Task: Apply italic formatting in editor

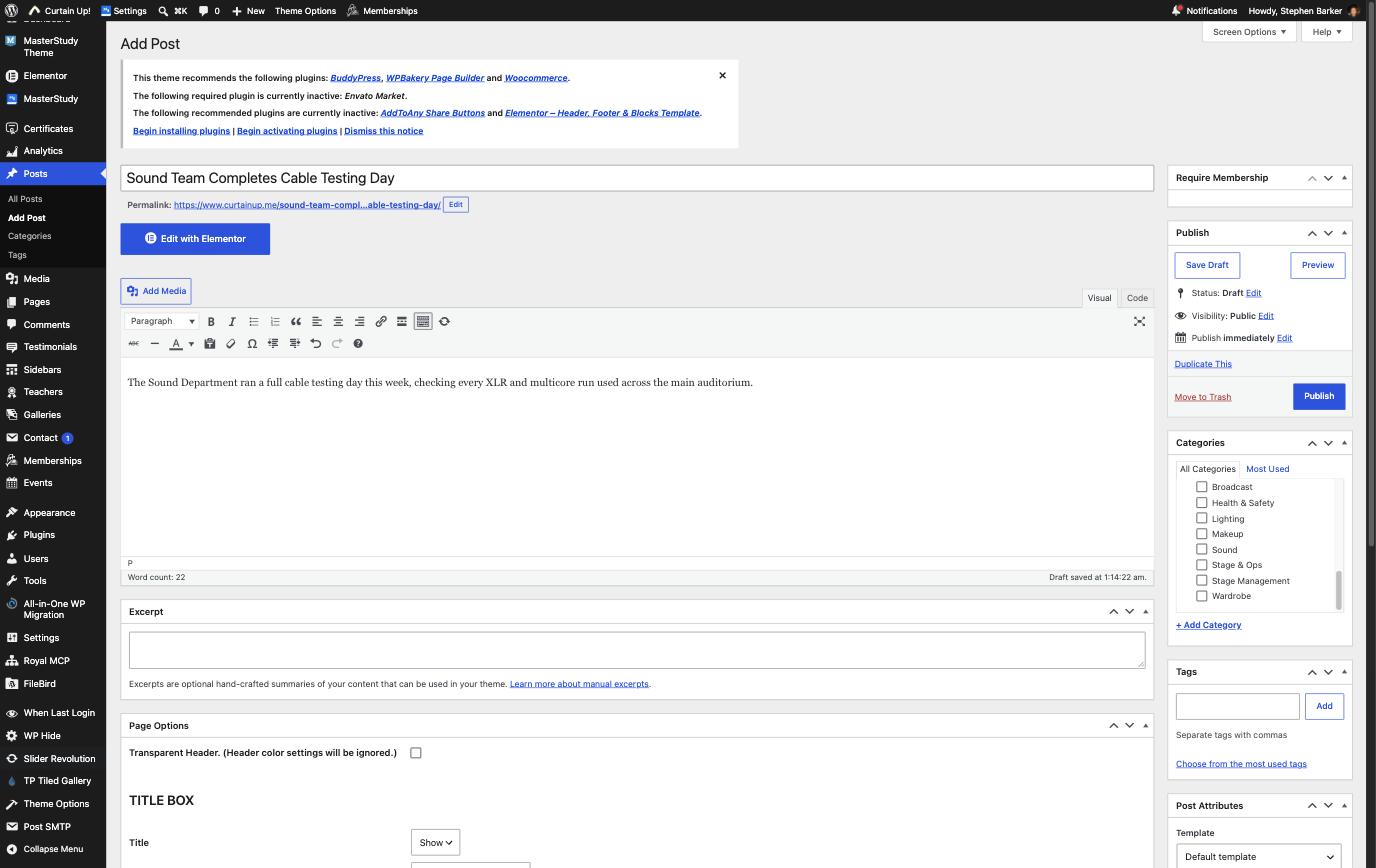Action: point(232,322)
